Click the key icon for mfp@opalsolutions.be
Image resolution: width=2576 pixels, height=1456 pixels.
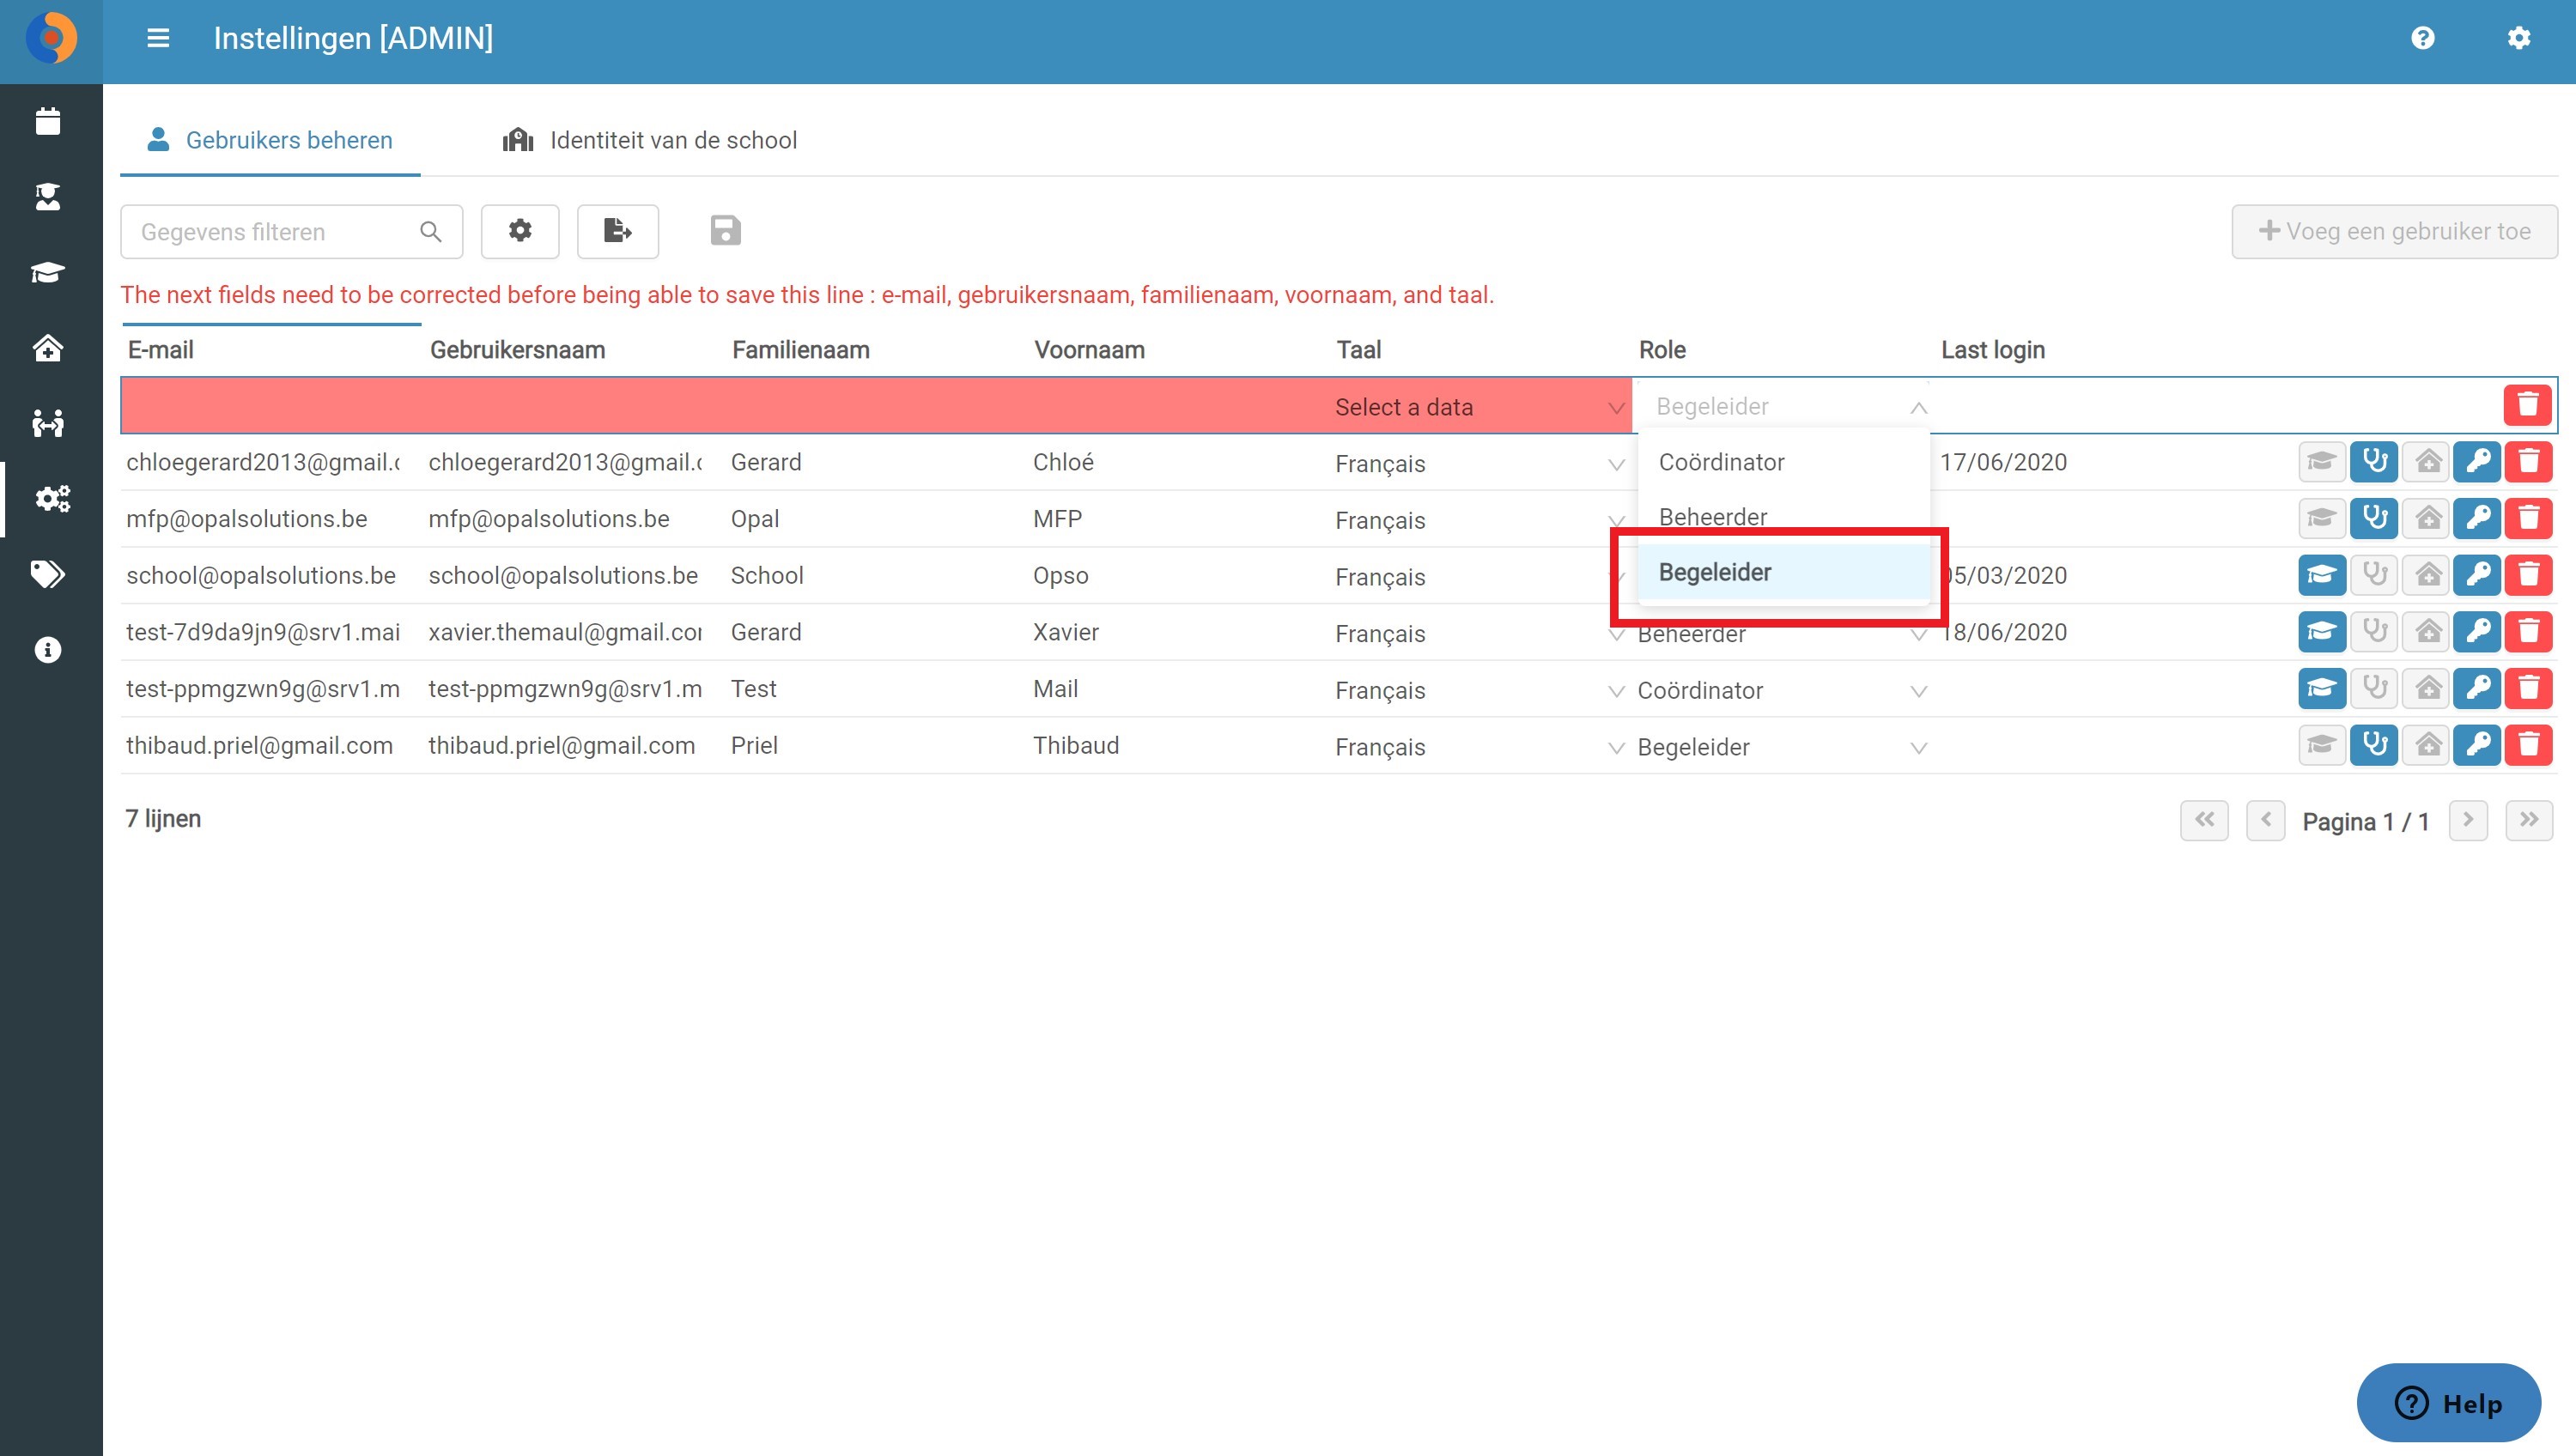coord(2477,518)
